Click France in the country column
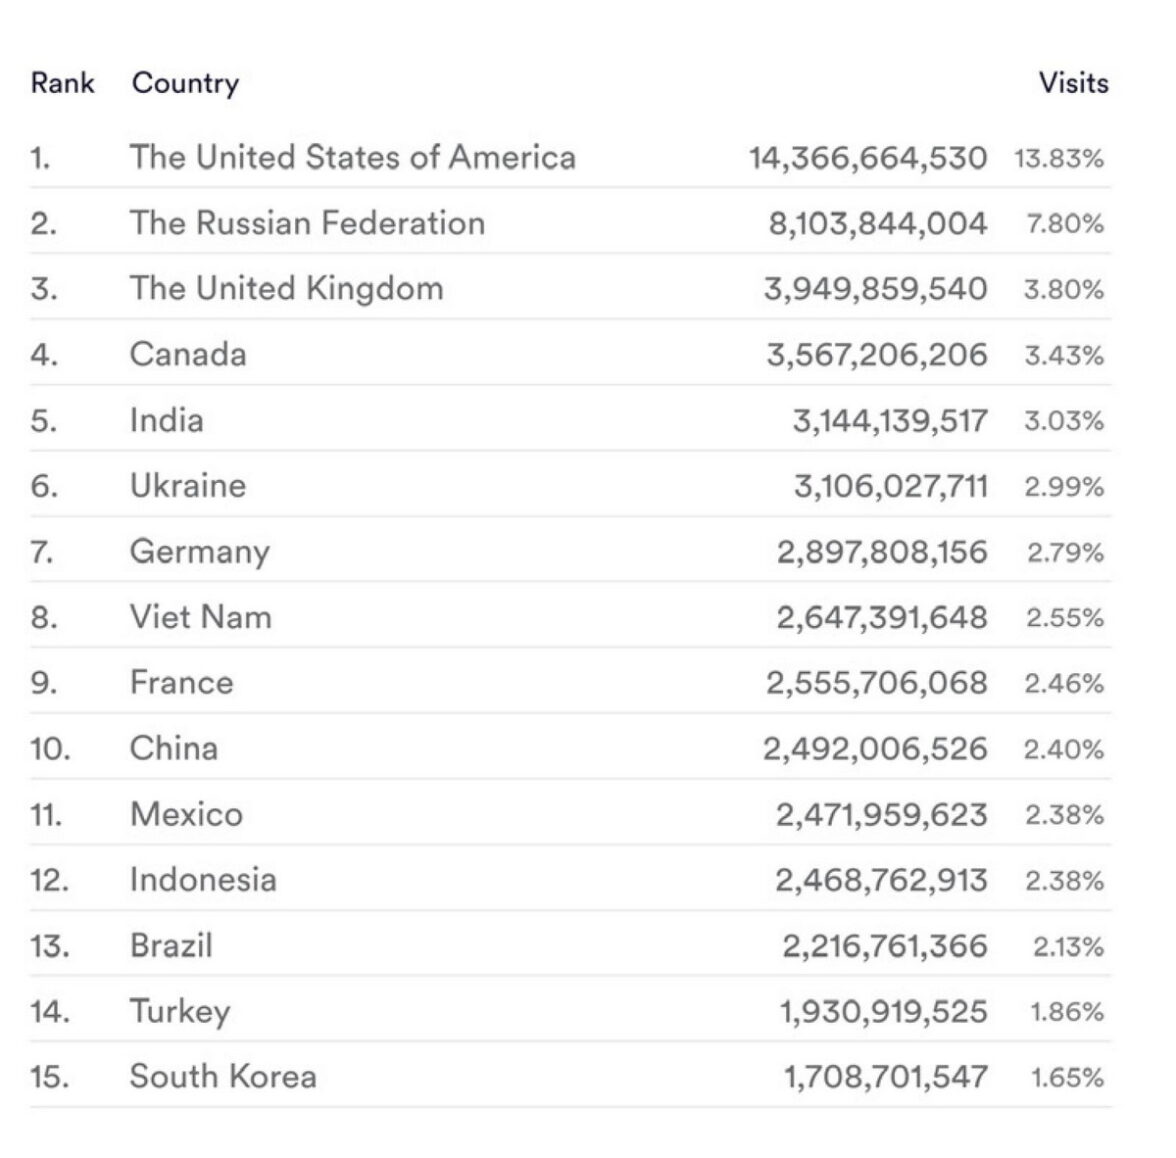 181,683
